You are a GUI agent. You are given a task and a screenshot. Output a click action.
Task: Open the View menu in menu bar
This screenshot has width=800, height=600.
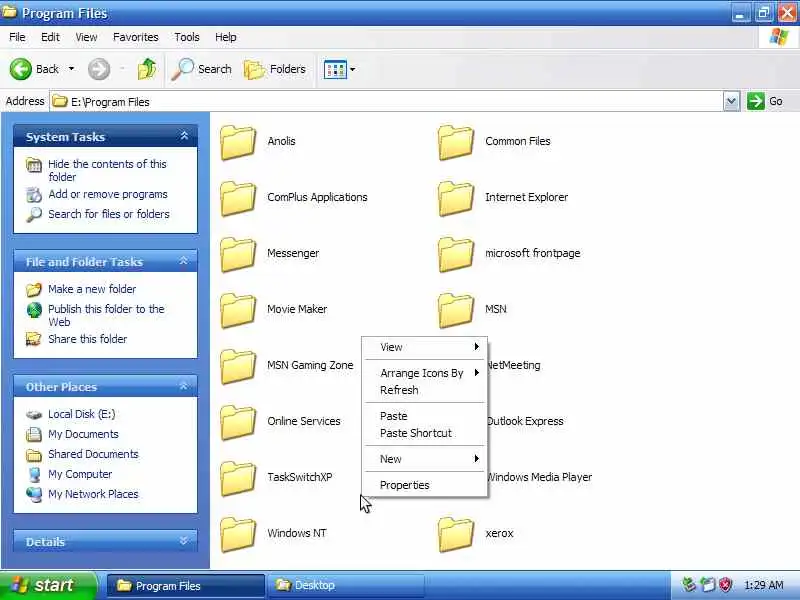pos(86,37)
